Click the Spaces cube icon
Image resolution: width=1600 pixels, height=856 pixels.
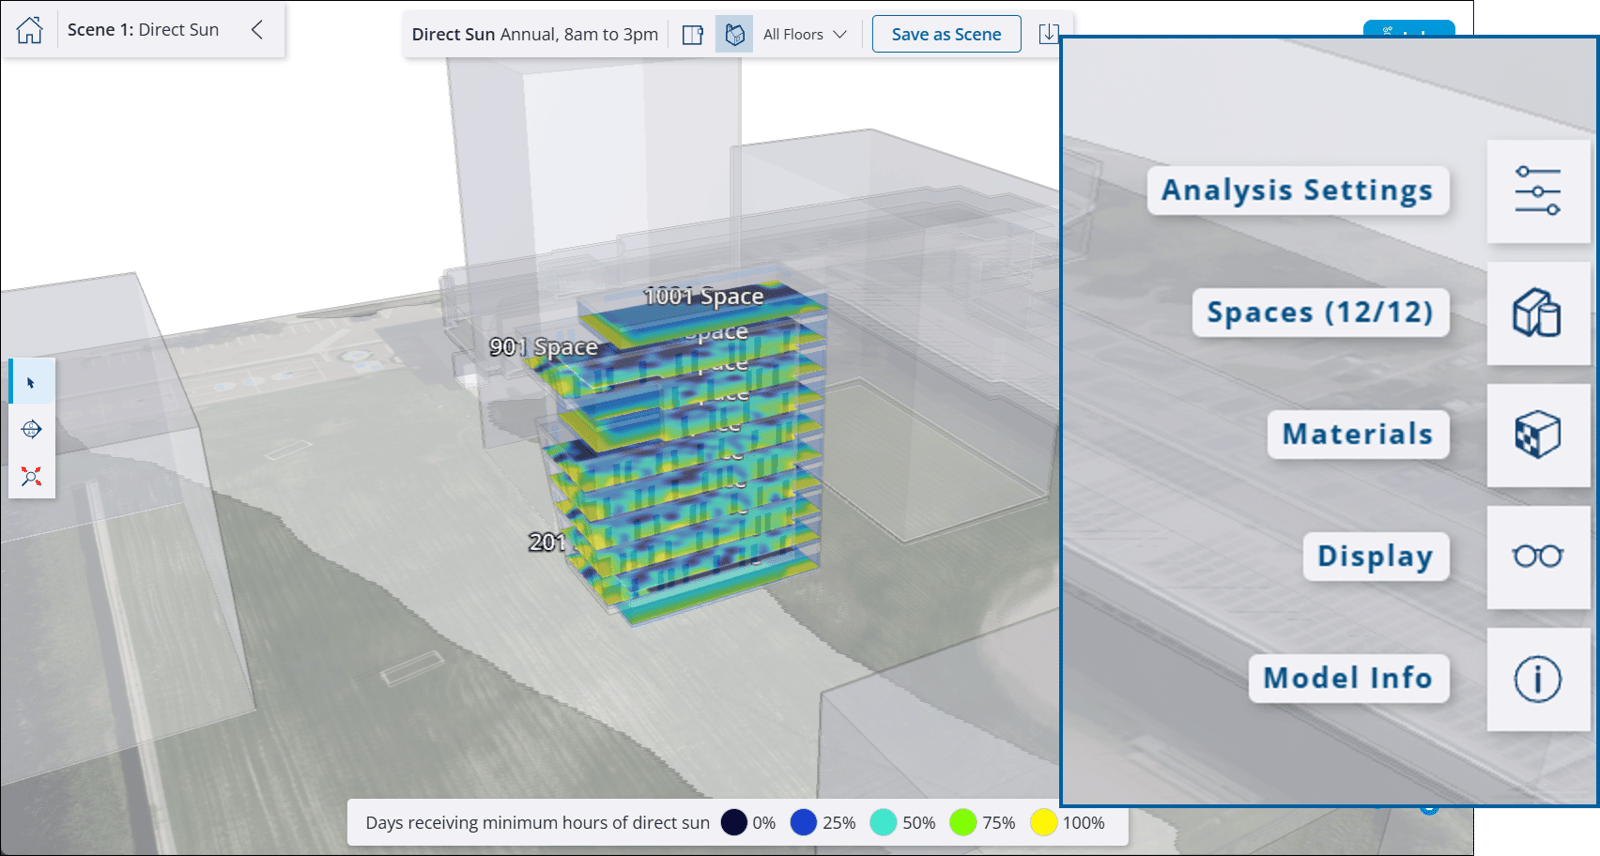1538,313
